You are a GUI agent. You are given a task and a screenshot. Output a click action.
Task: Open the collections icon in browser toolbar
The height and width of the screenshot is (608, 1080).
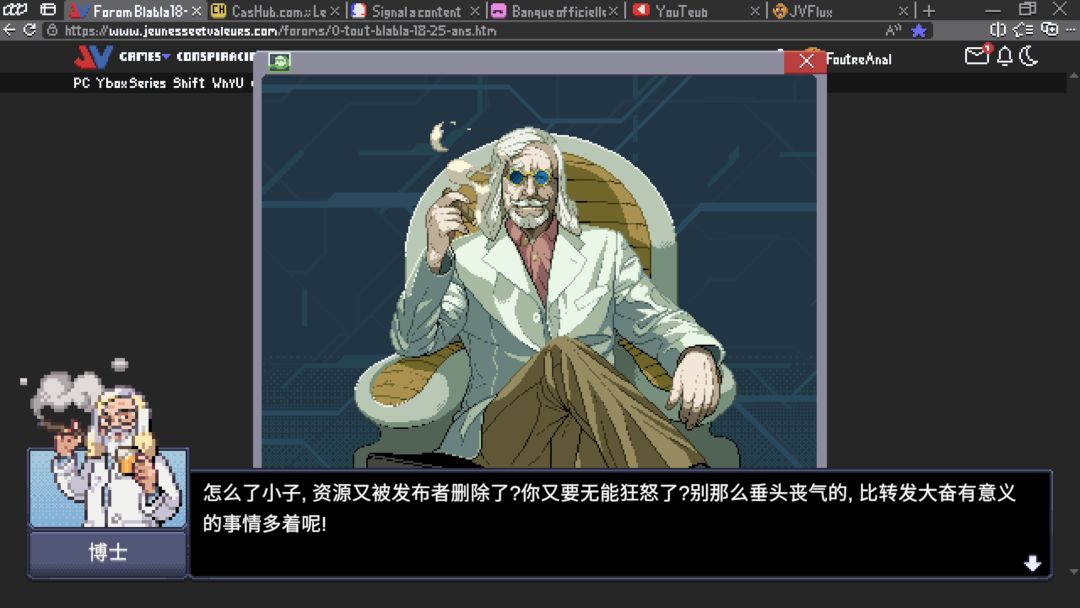1049,30
